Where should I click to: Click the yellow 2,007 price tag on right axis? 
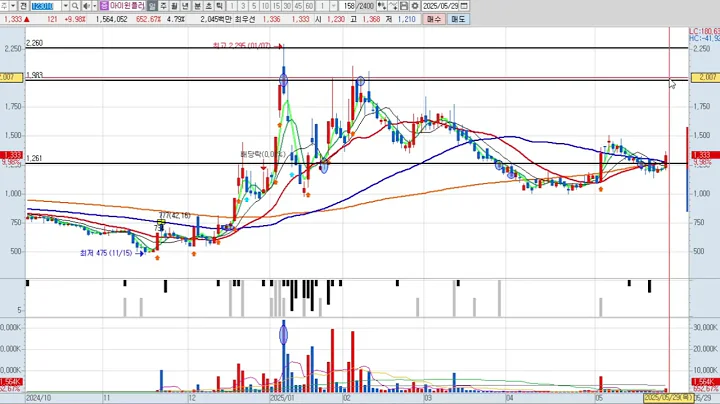705,77
